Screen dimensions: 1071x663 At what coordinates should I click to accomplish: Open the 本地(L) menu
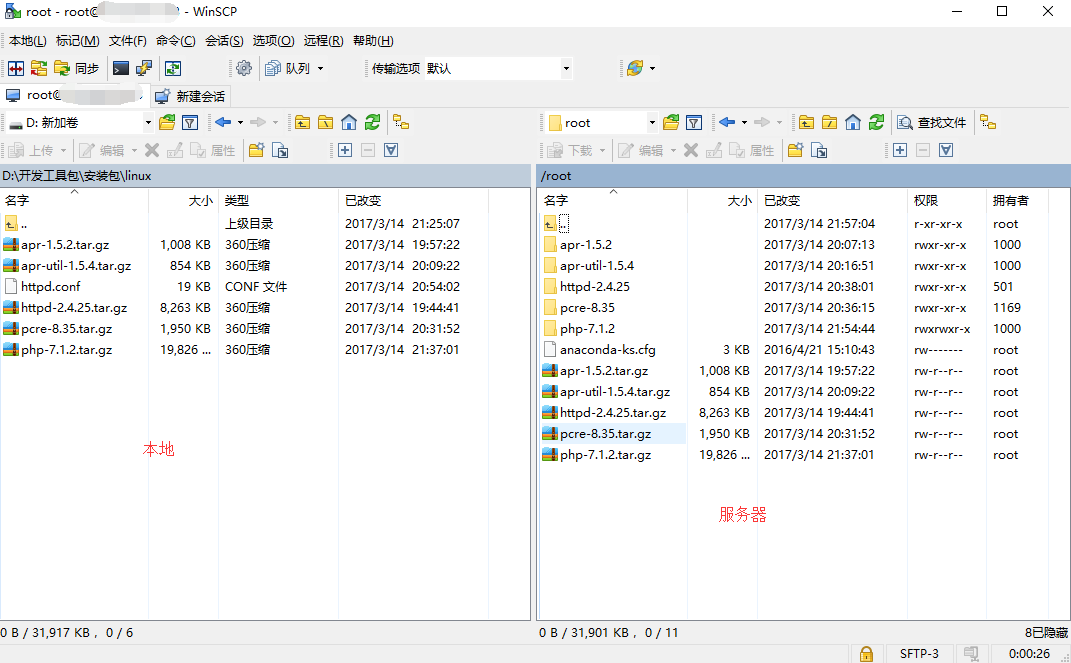tap(27, 41)
